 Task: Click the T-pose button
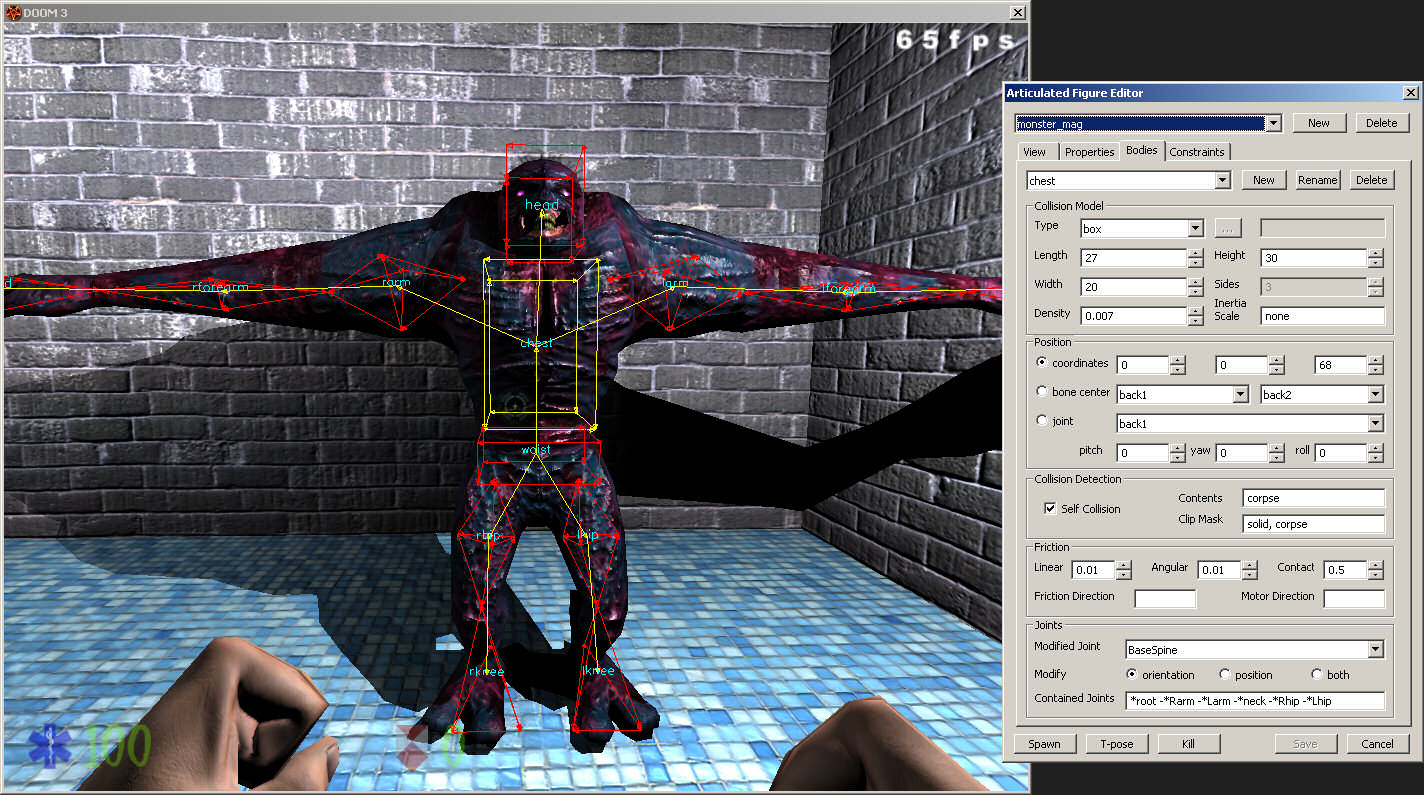1116,744
